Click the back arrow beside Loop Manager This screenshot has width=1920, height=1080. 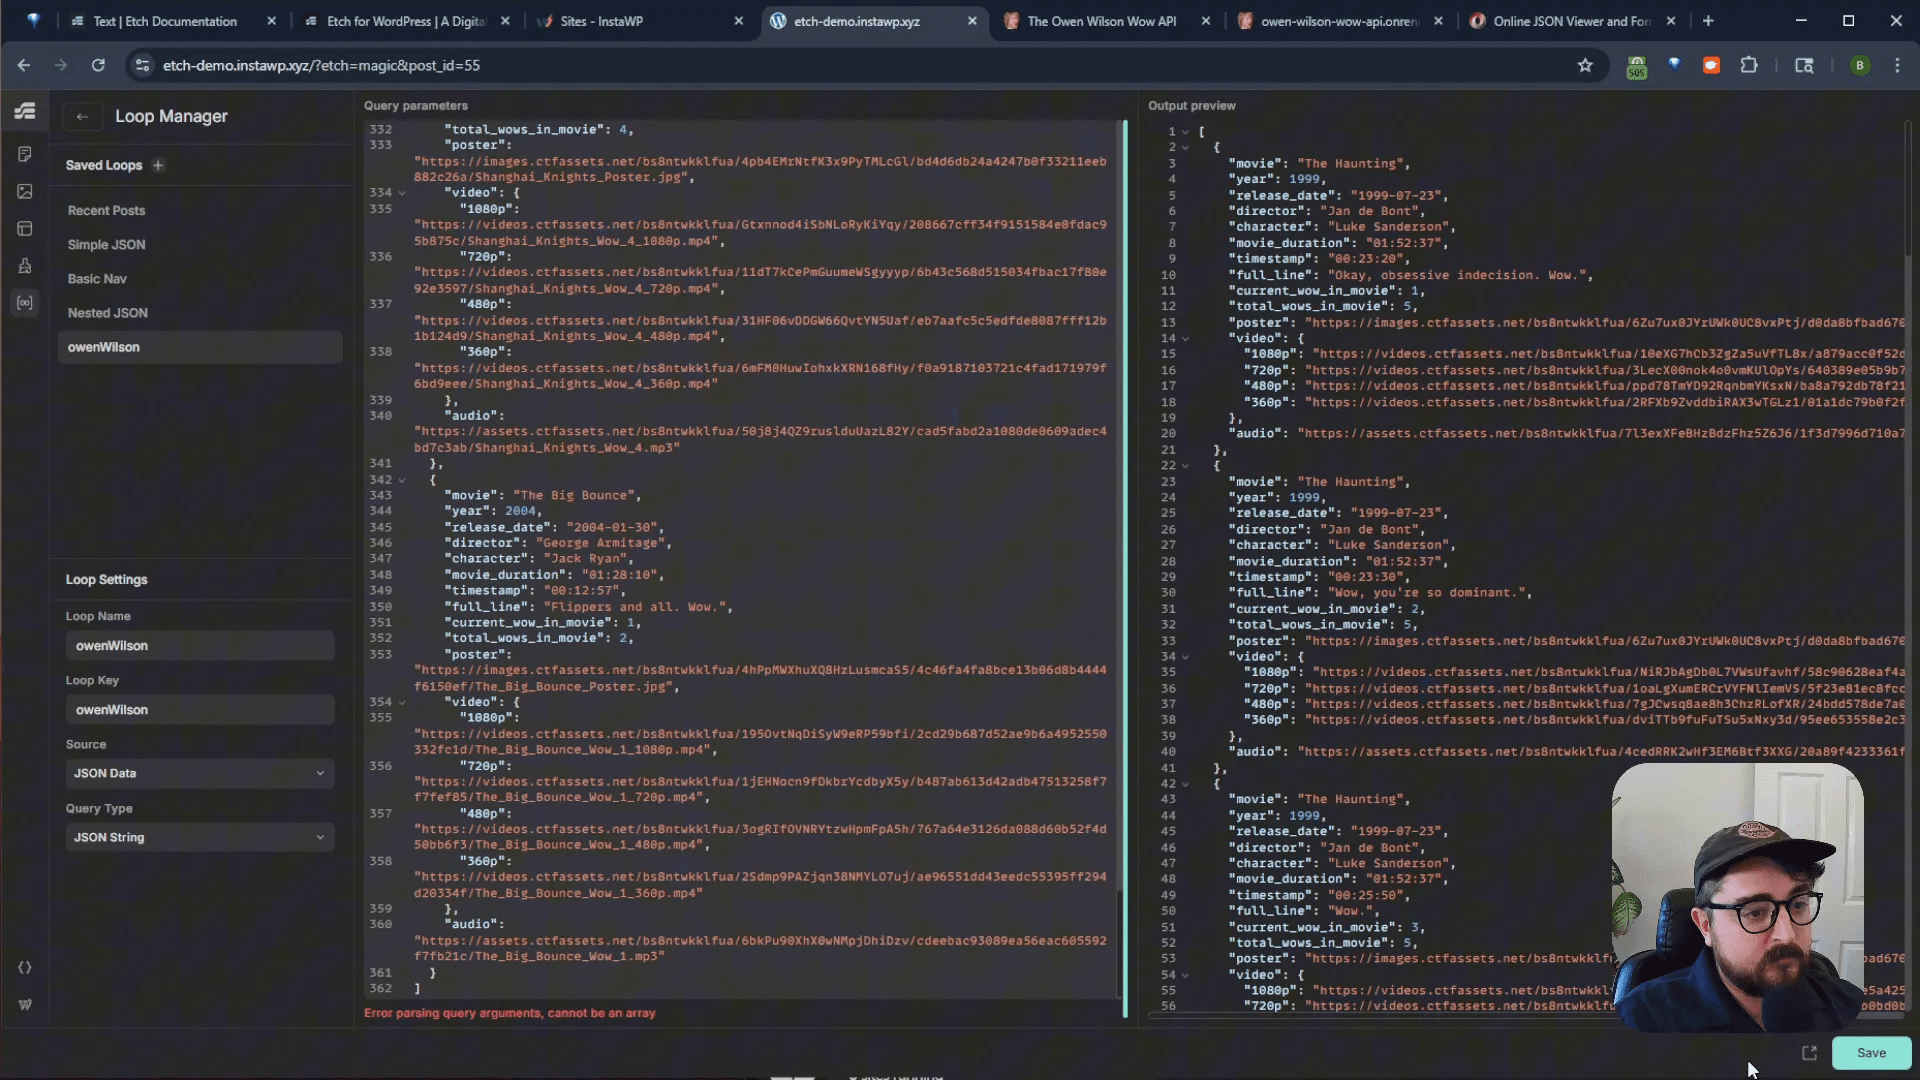82,117
